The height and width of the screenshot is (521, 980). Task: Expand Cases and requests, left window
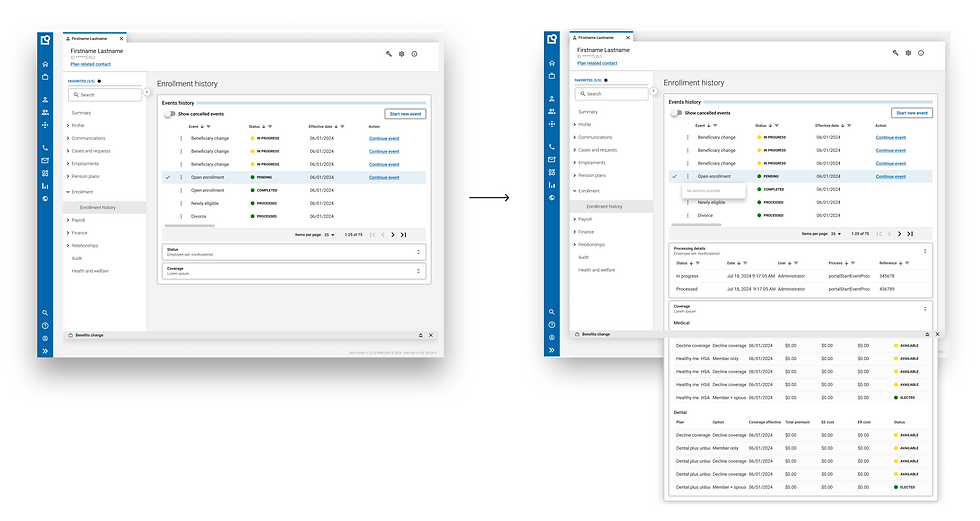tap(68, 151)
